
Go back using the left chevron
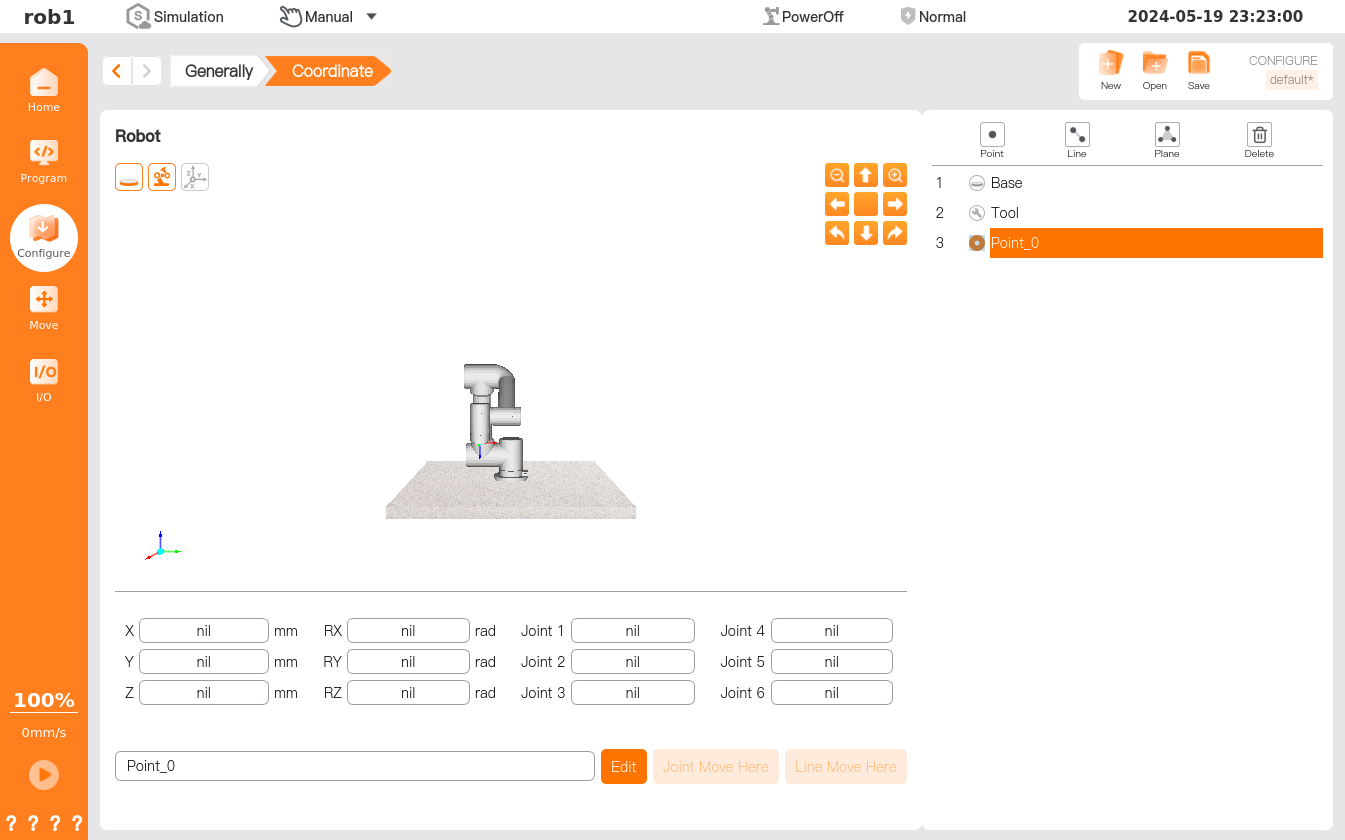click(117, 71)
